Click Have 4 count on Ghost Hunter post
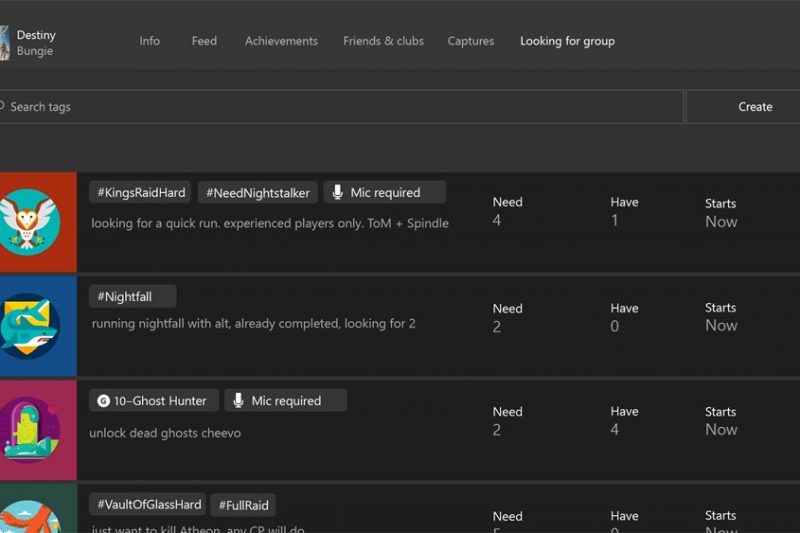The image size is (800, 533). point(624,421)
